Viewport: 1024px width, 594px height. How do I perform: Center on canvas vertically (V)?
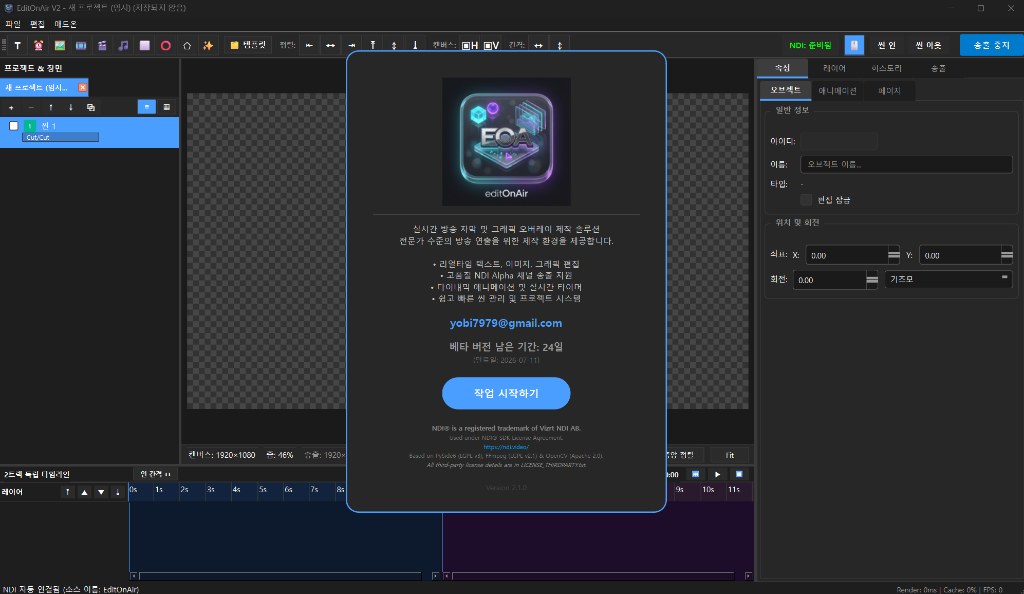click(491, 46)
